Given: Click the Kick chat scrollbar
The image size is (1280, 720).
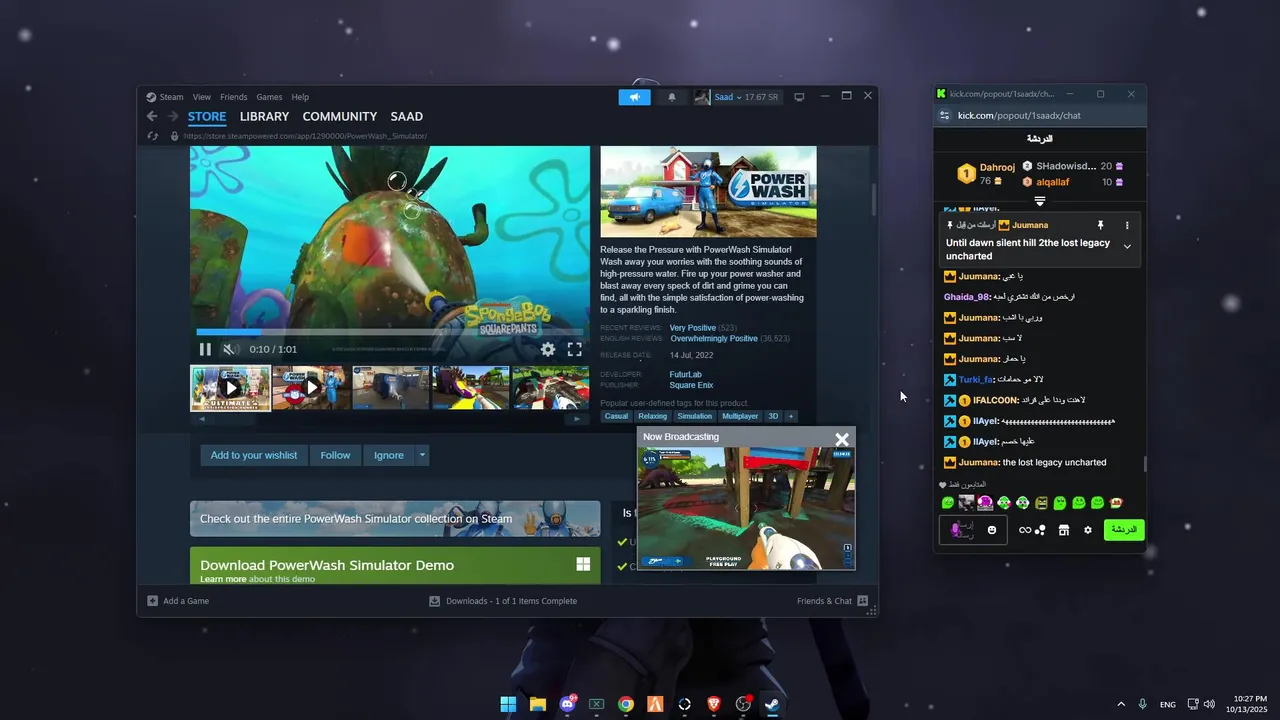Looking at the screenshot, I should (x=1146, y=464).
